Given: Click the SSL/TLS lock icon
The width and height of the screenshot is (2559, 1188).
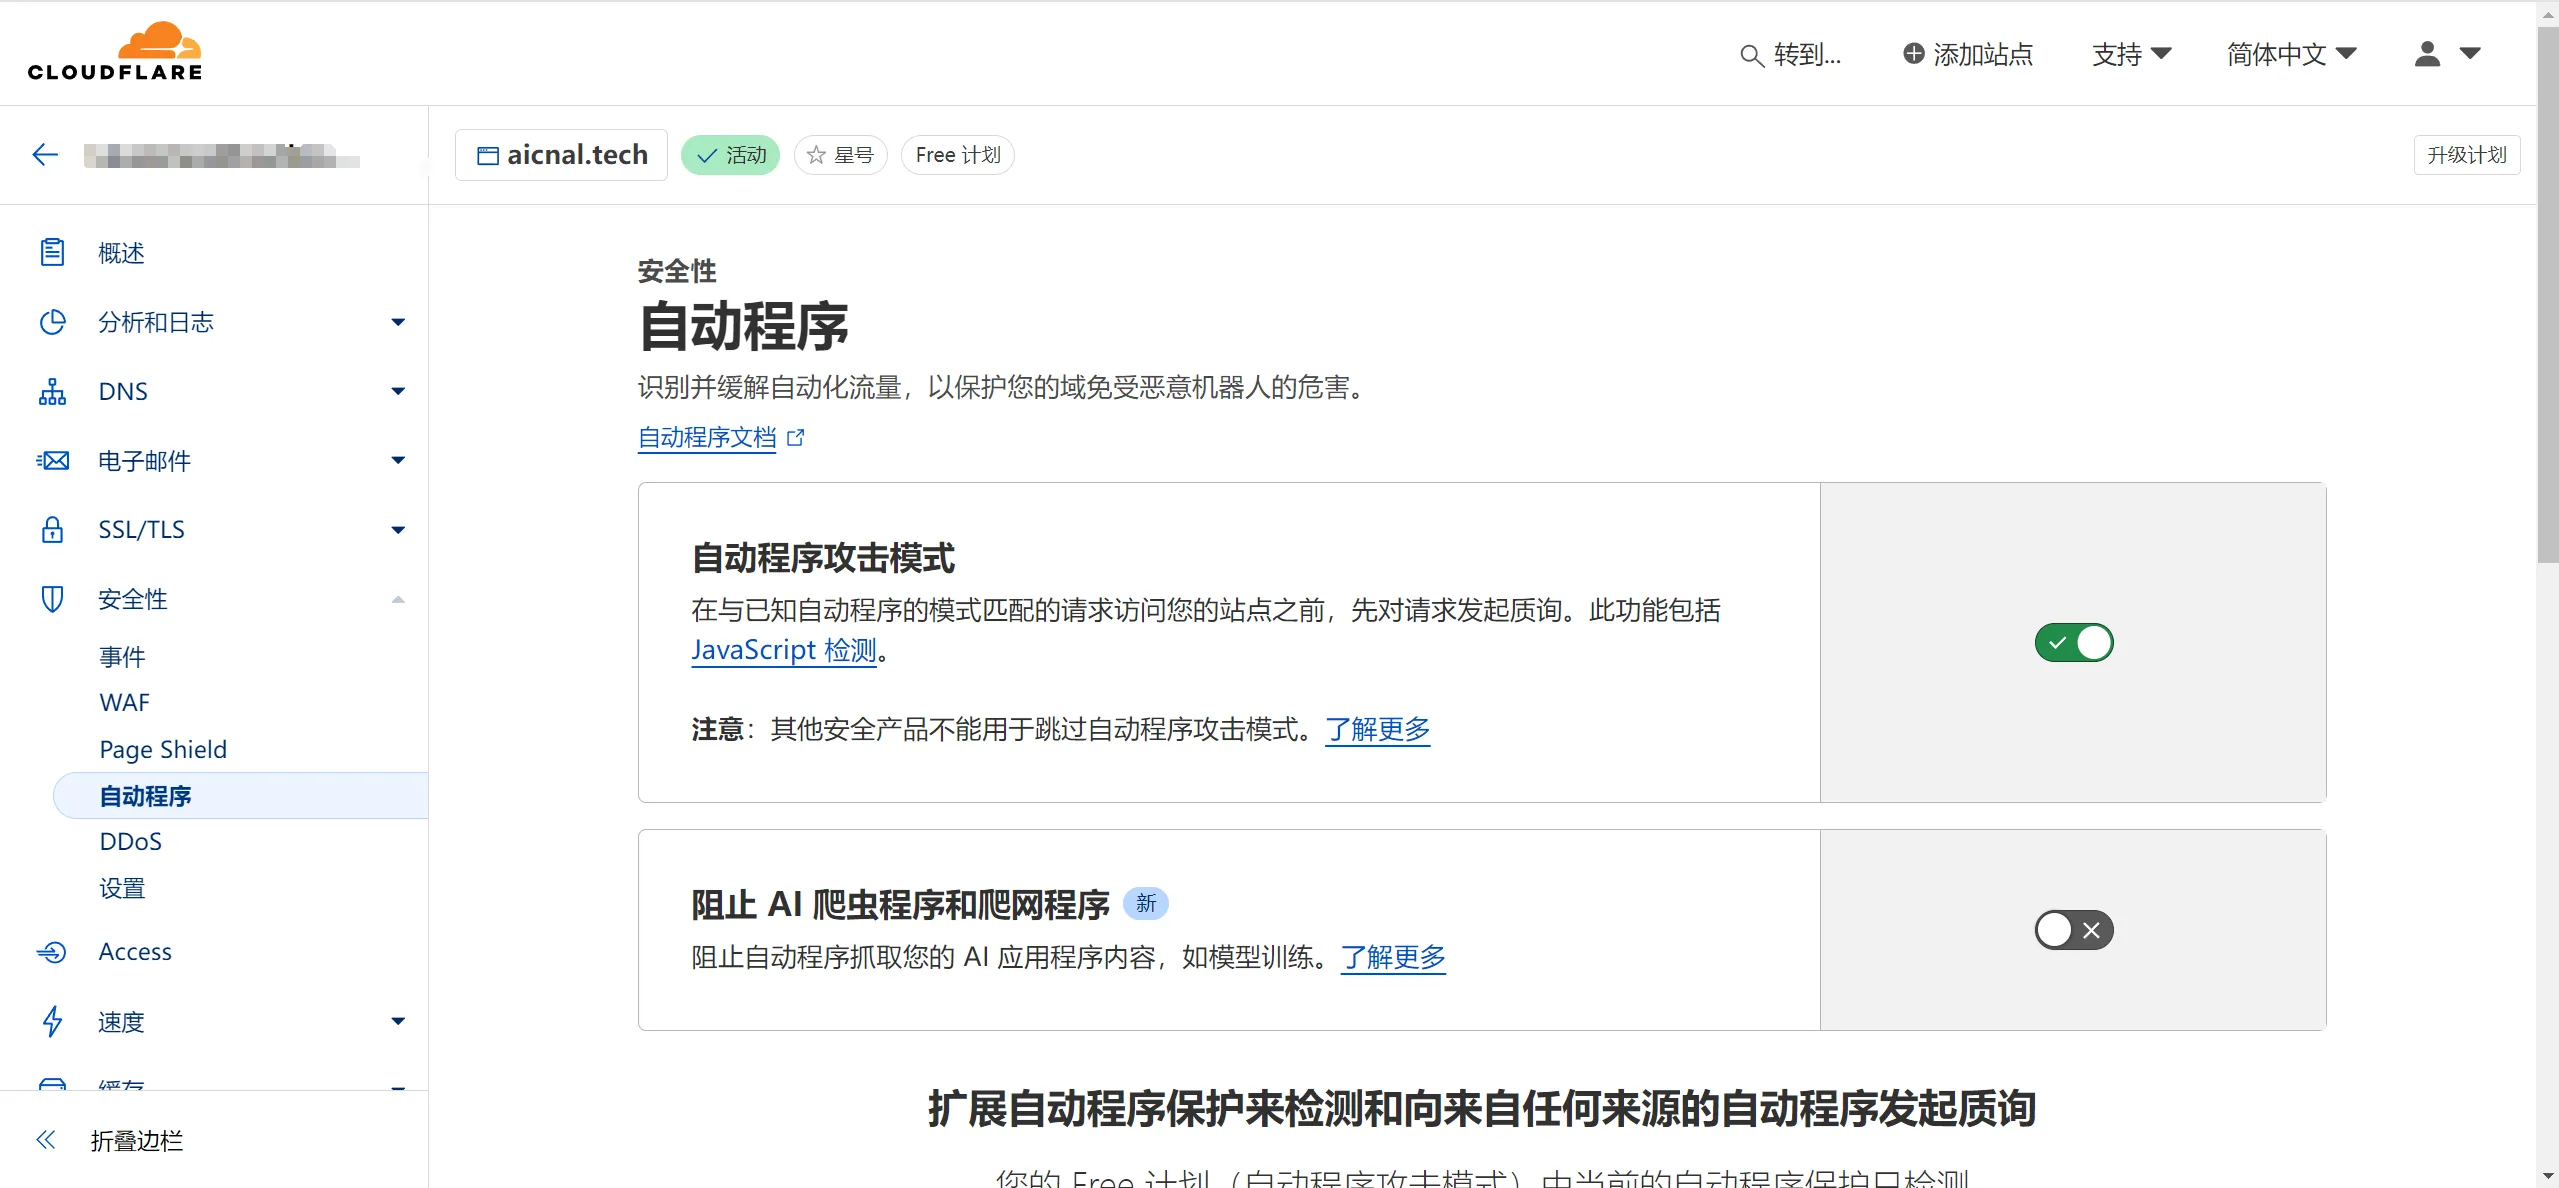Looking at the screenshot, I should (x=52, y=530).
